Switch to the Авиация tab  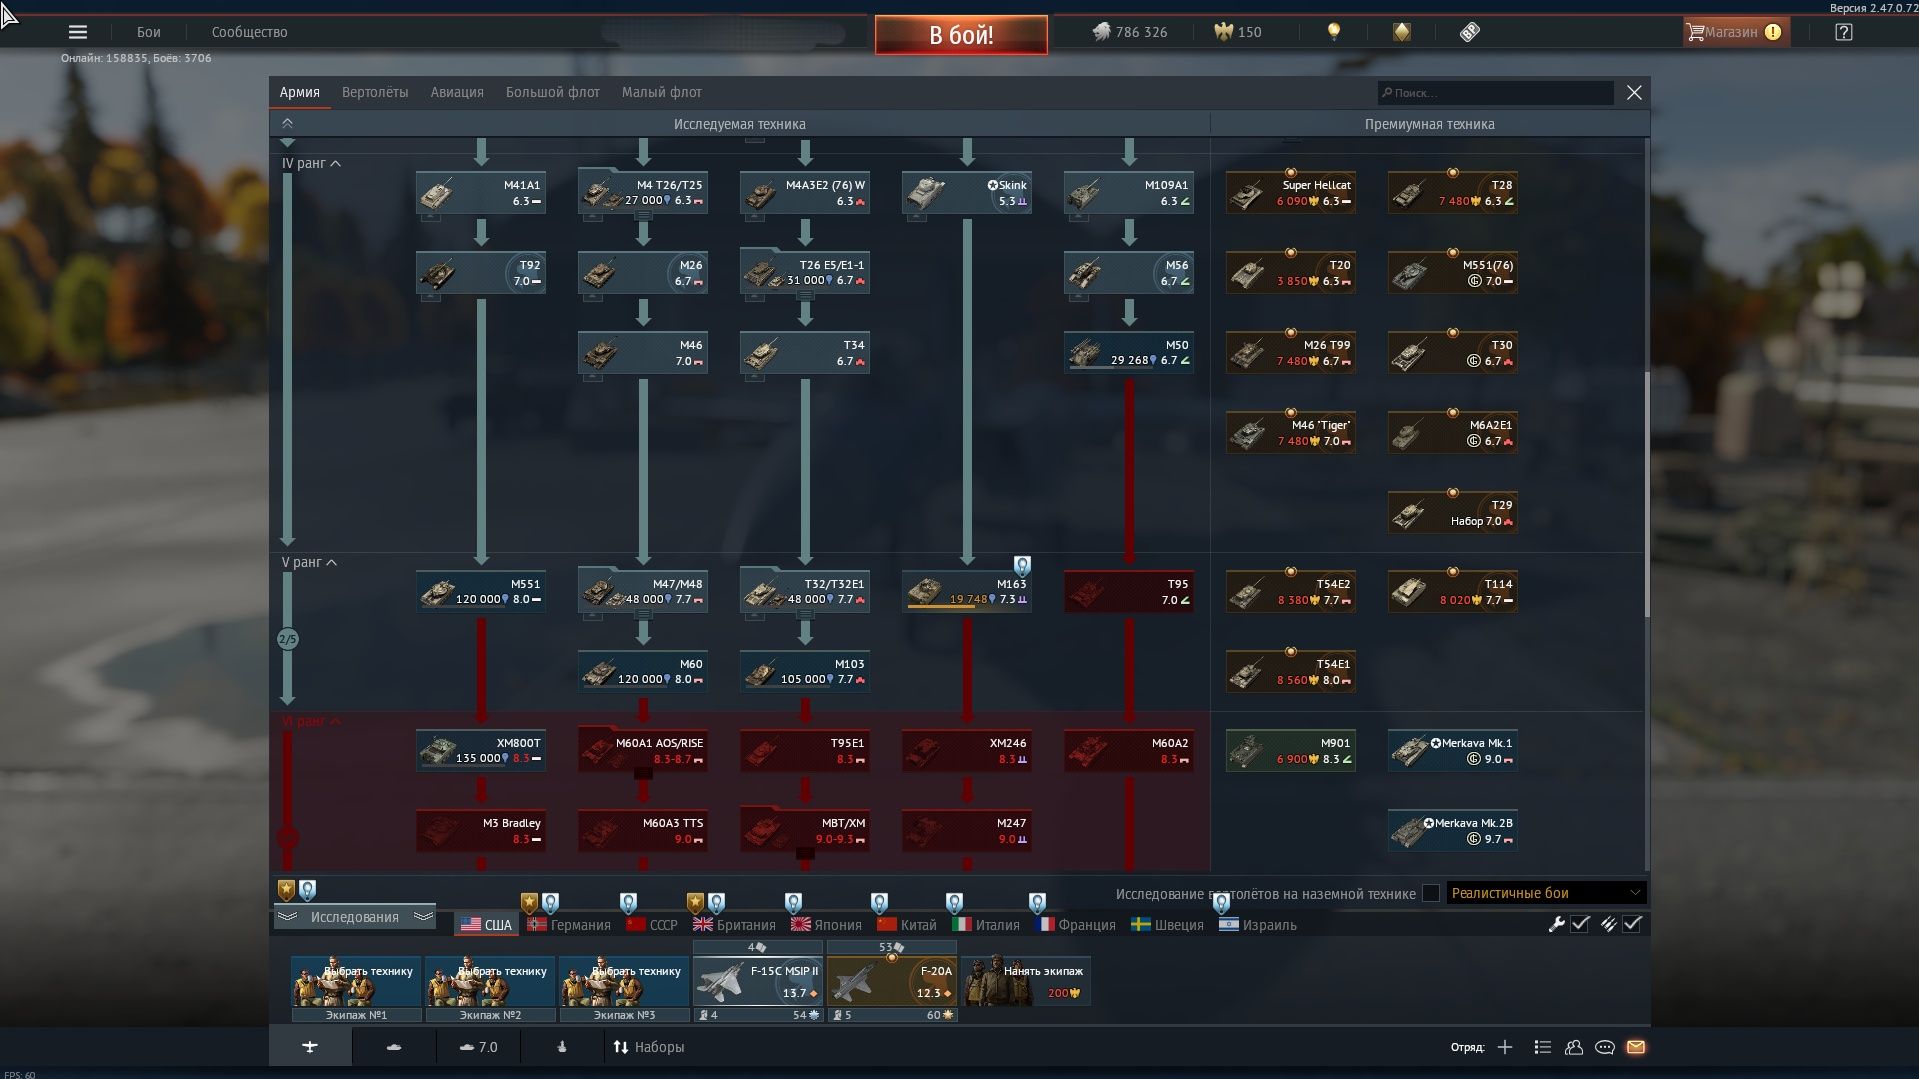click(457, 92)
